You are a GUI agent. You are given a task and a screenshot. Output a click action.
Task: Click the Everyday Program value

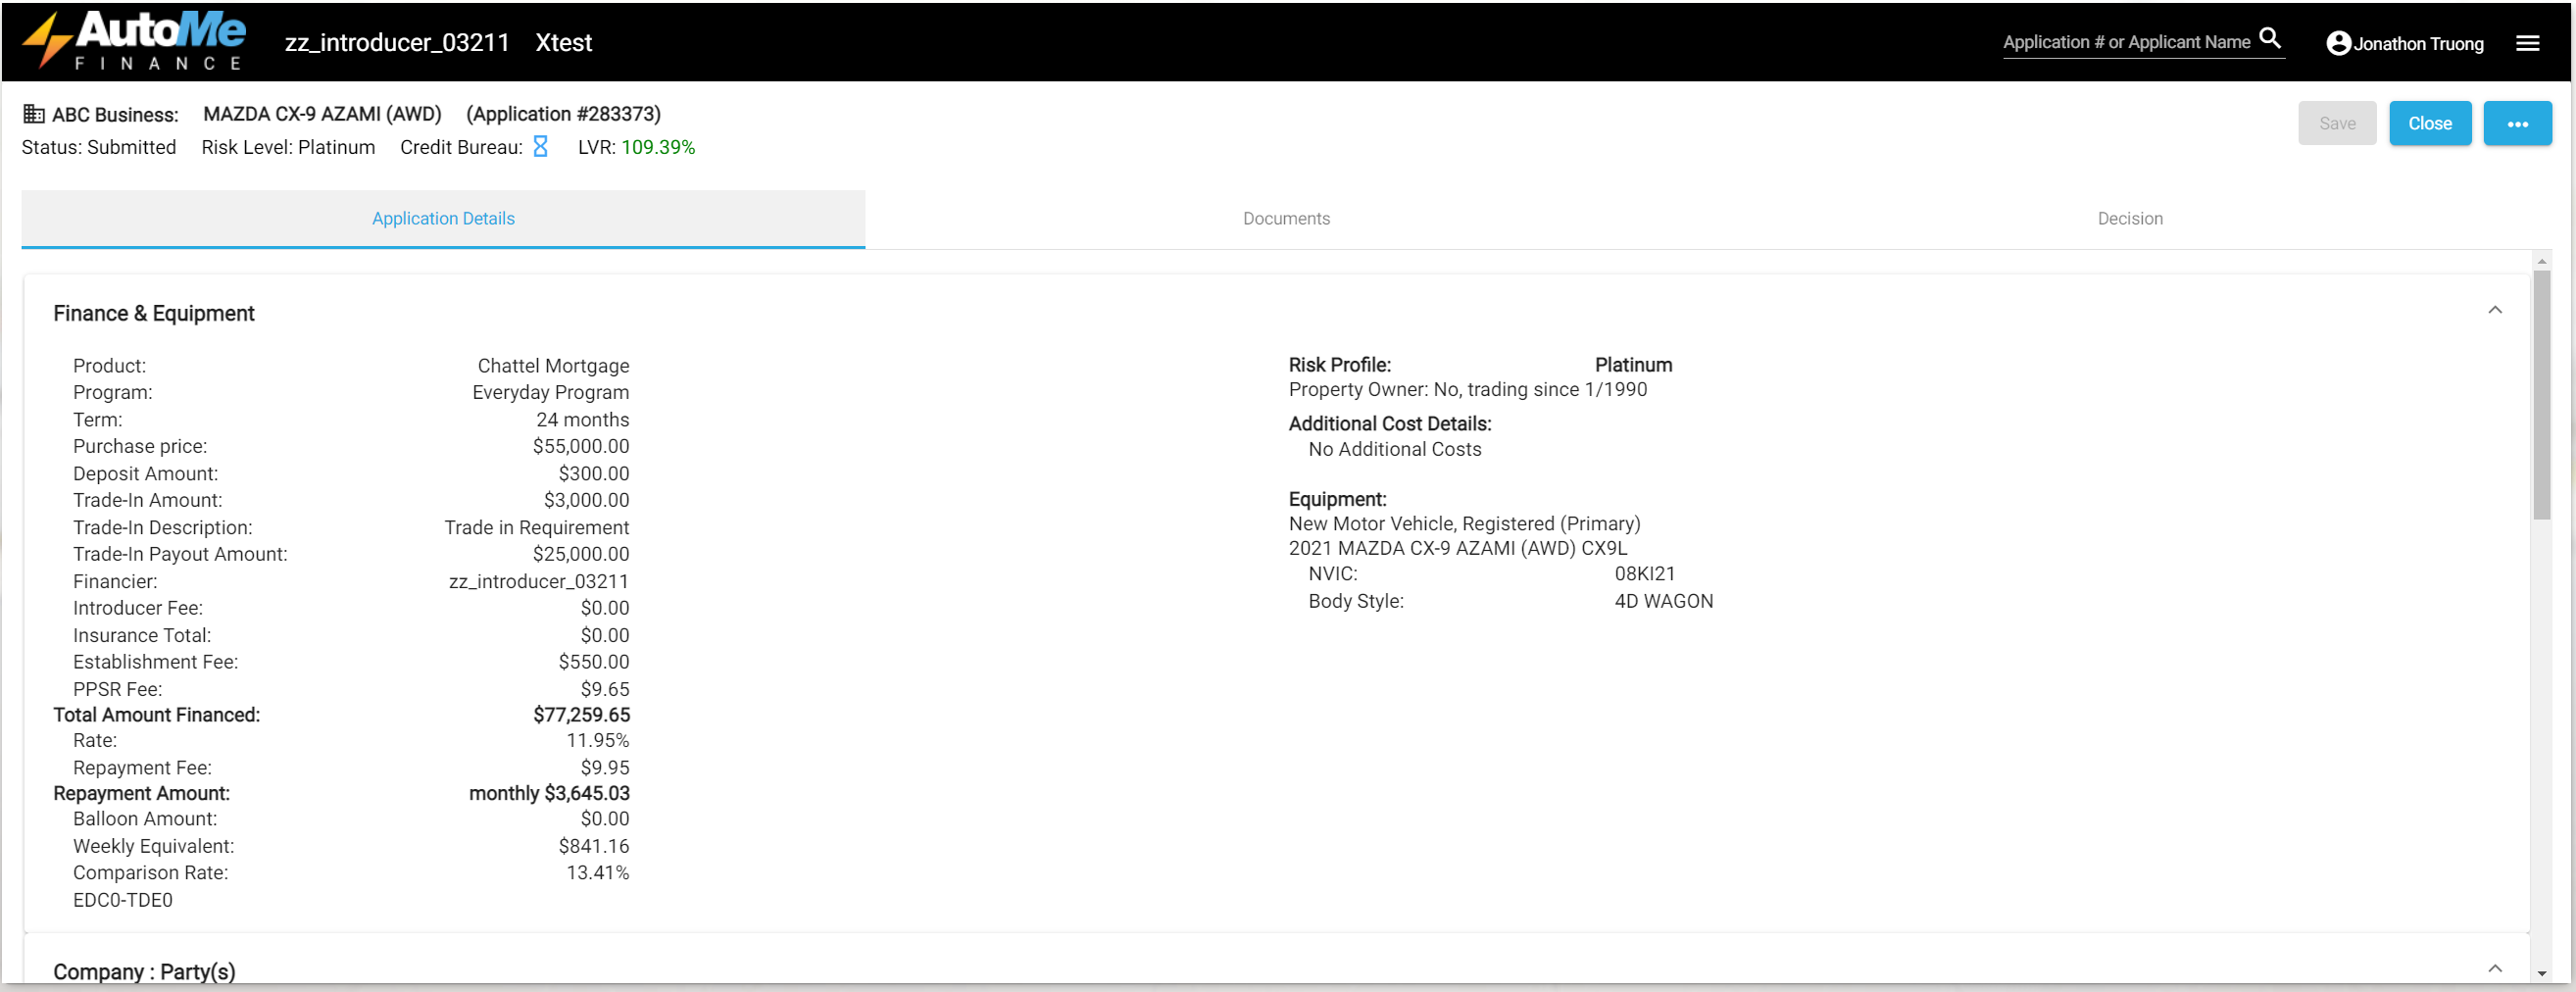(550, 392)
